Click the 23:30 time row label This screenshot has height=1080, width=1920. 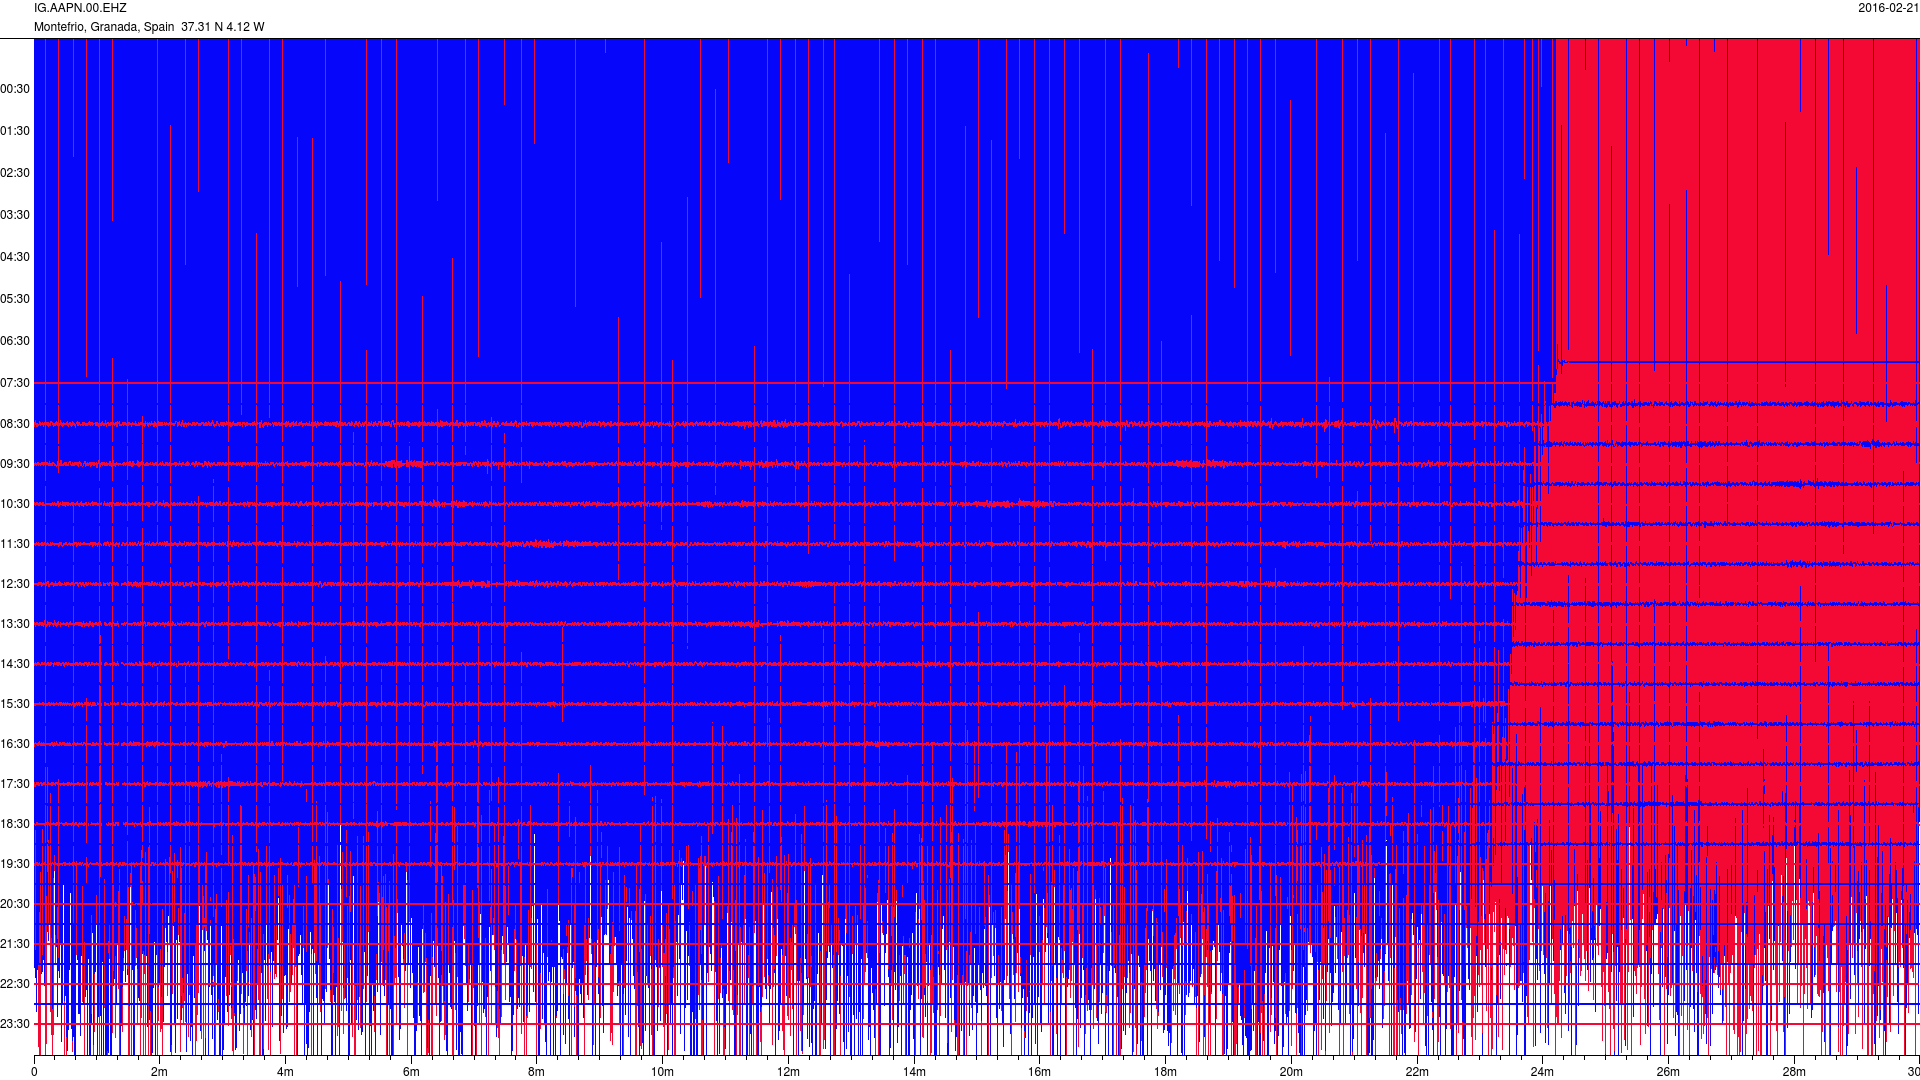(x=15, y=1024)
